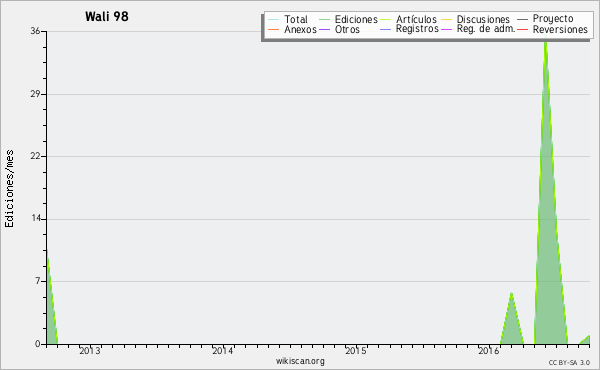Click the 14 y-axis value
Viewport: 600px width, 370px height.
pos(36,218)
